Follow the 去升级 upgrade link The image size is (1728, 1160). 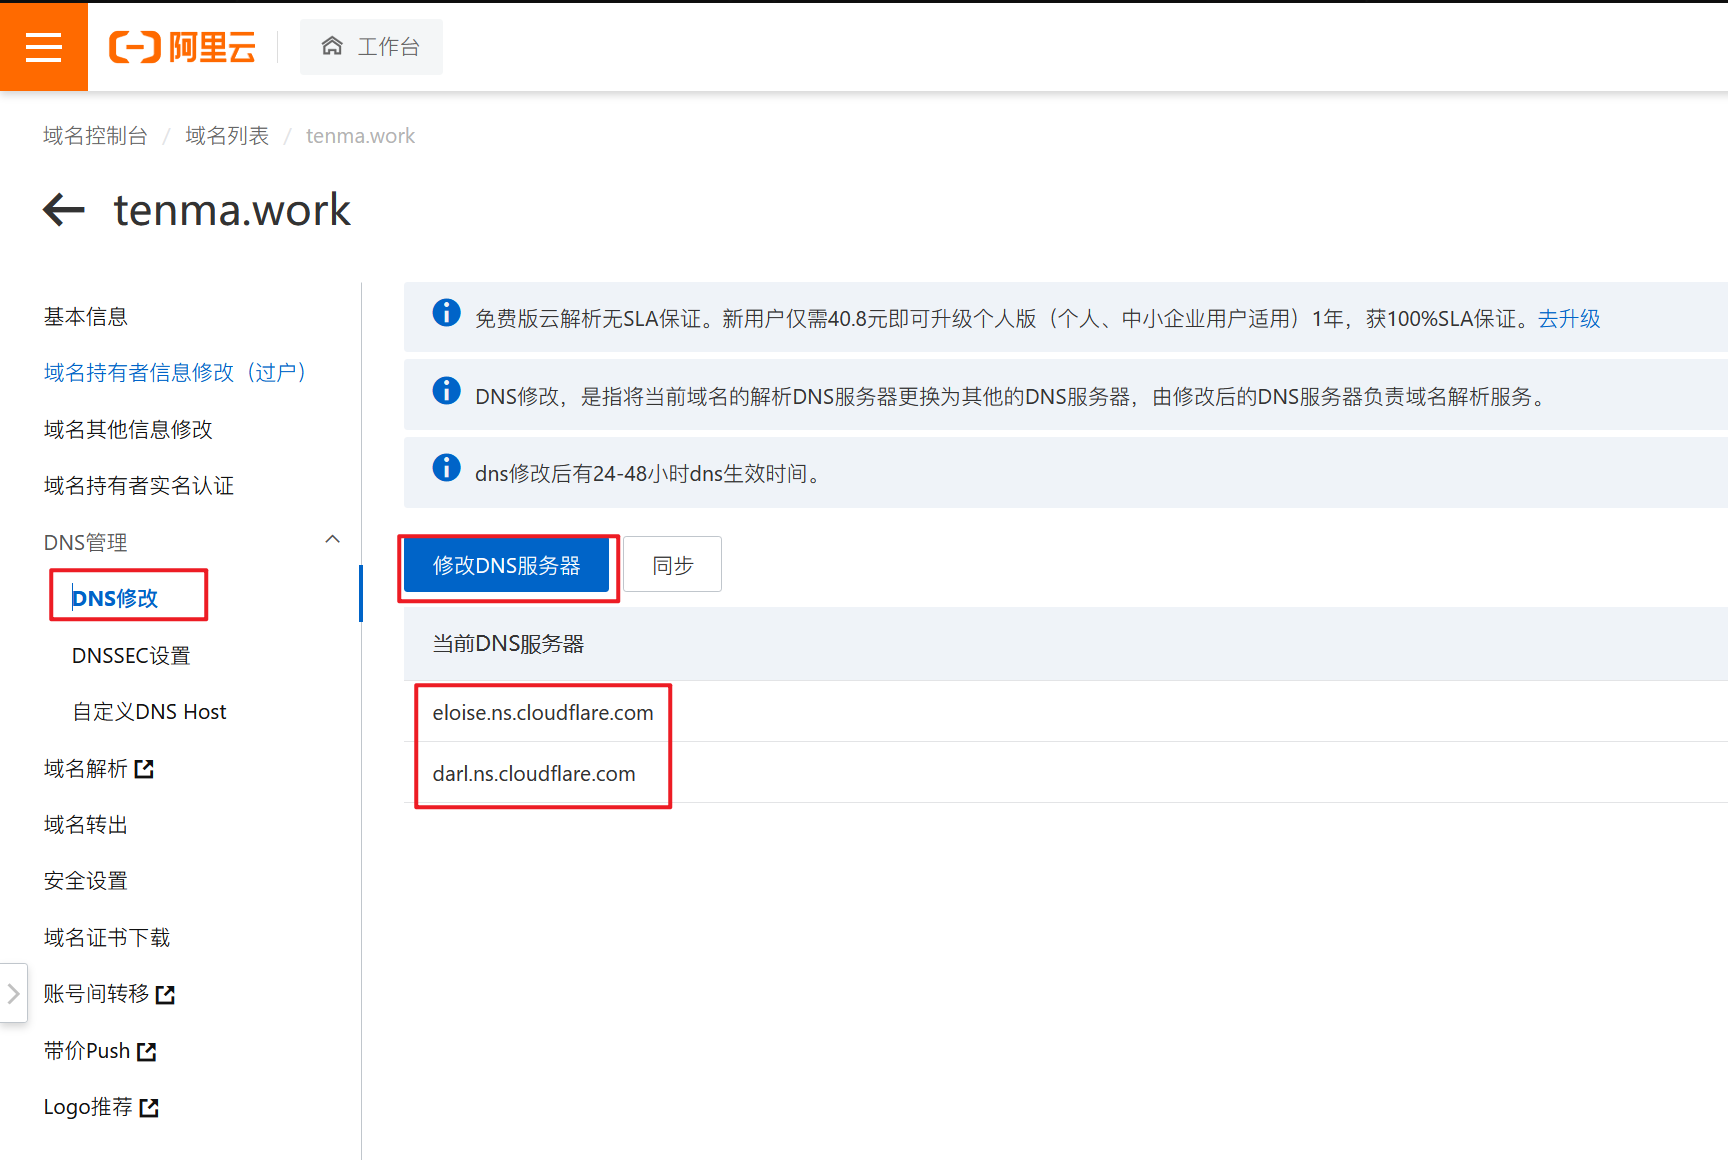(1568, 319)
